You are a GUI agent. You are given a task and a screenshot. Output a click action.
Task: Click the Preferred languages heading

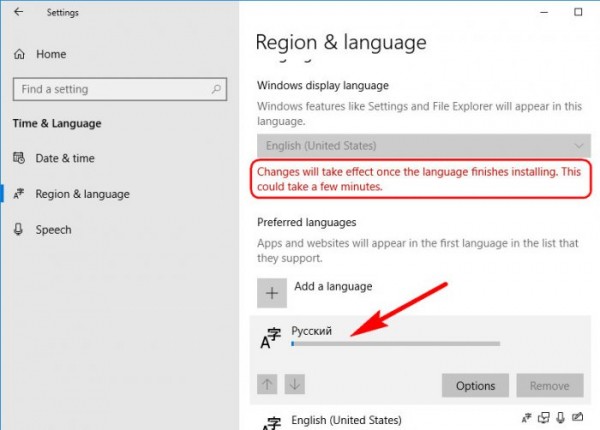[307, 222]
